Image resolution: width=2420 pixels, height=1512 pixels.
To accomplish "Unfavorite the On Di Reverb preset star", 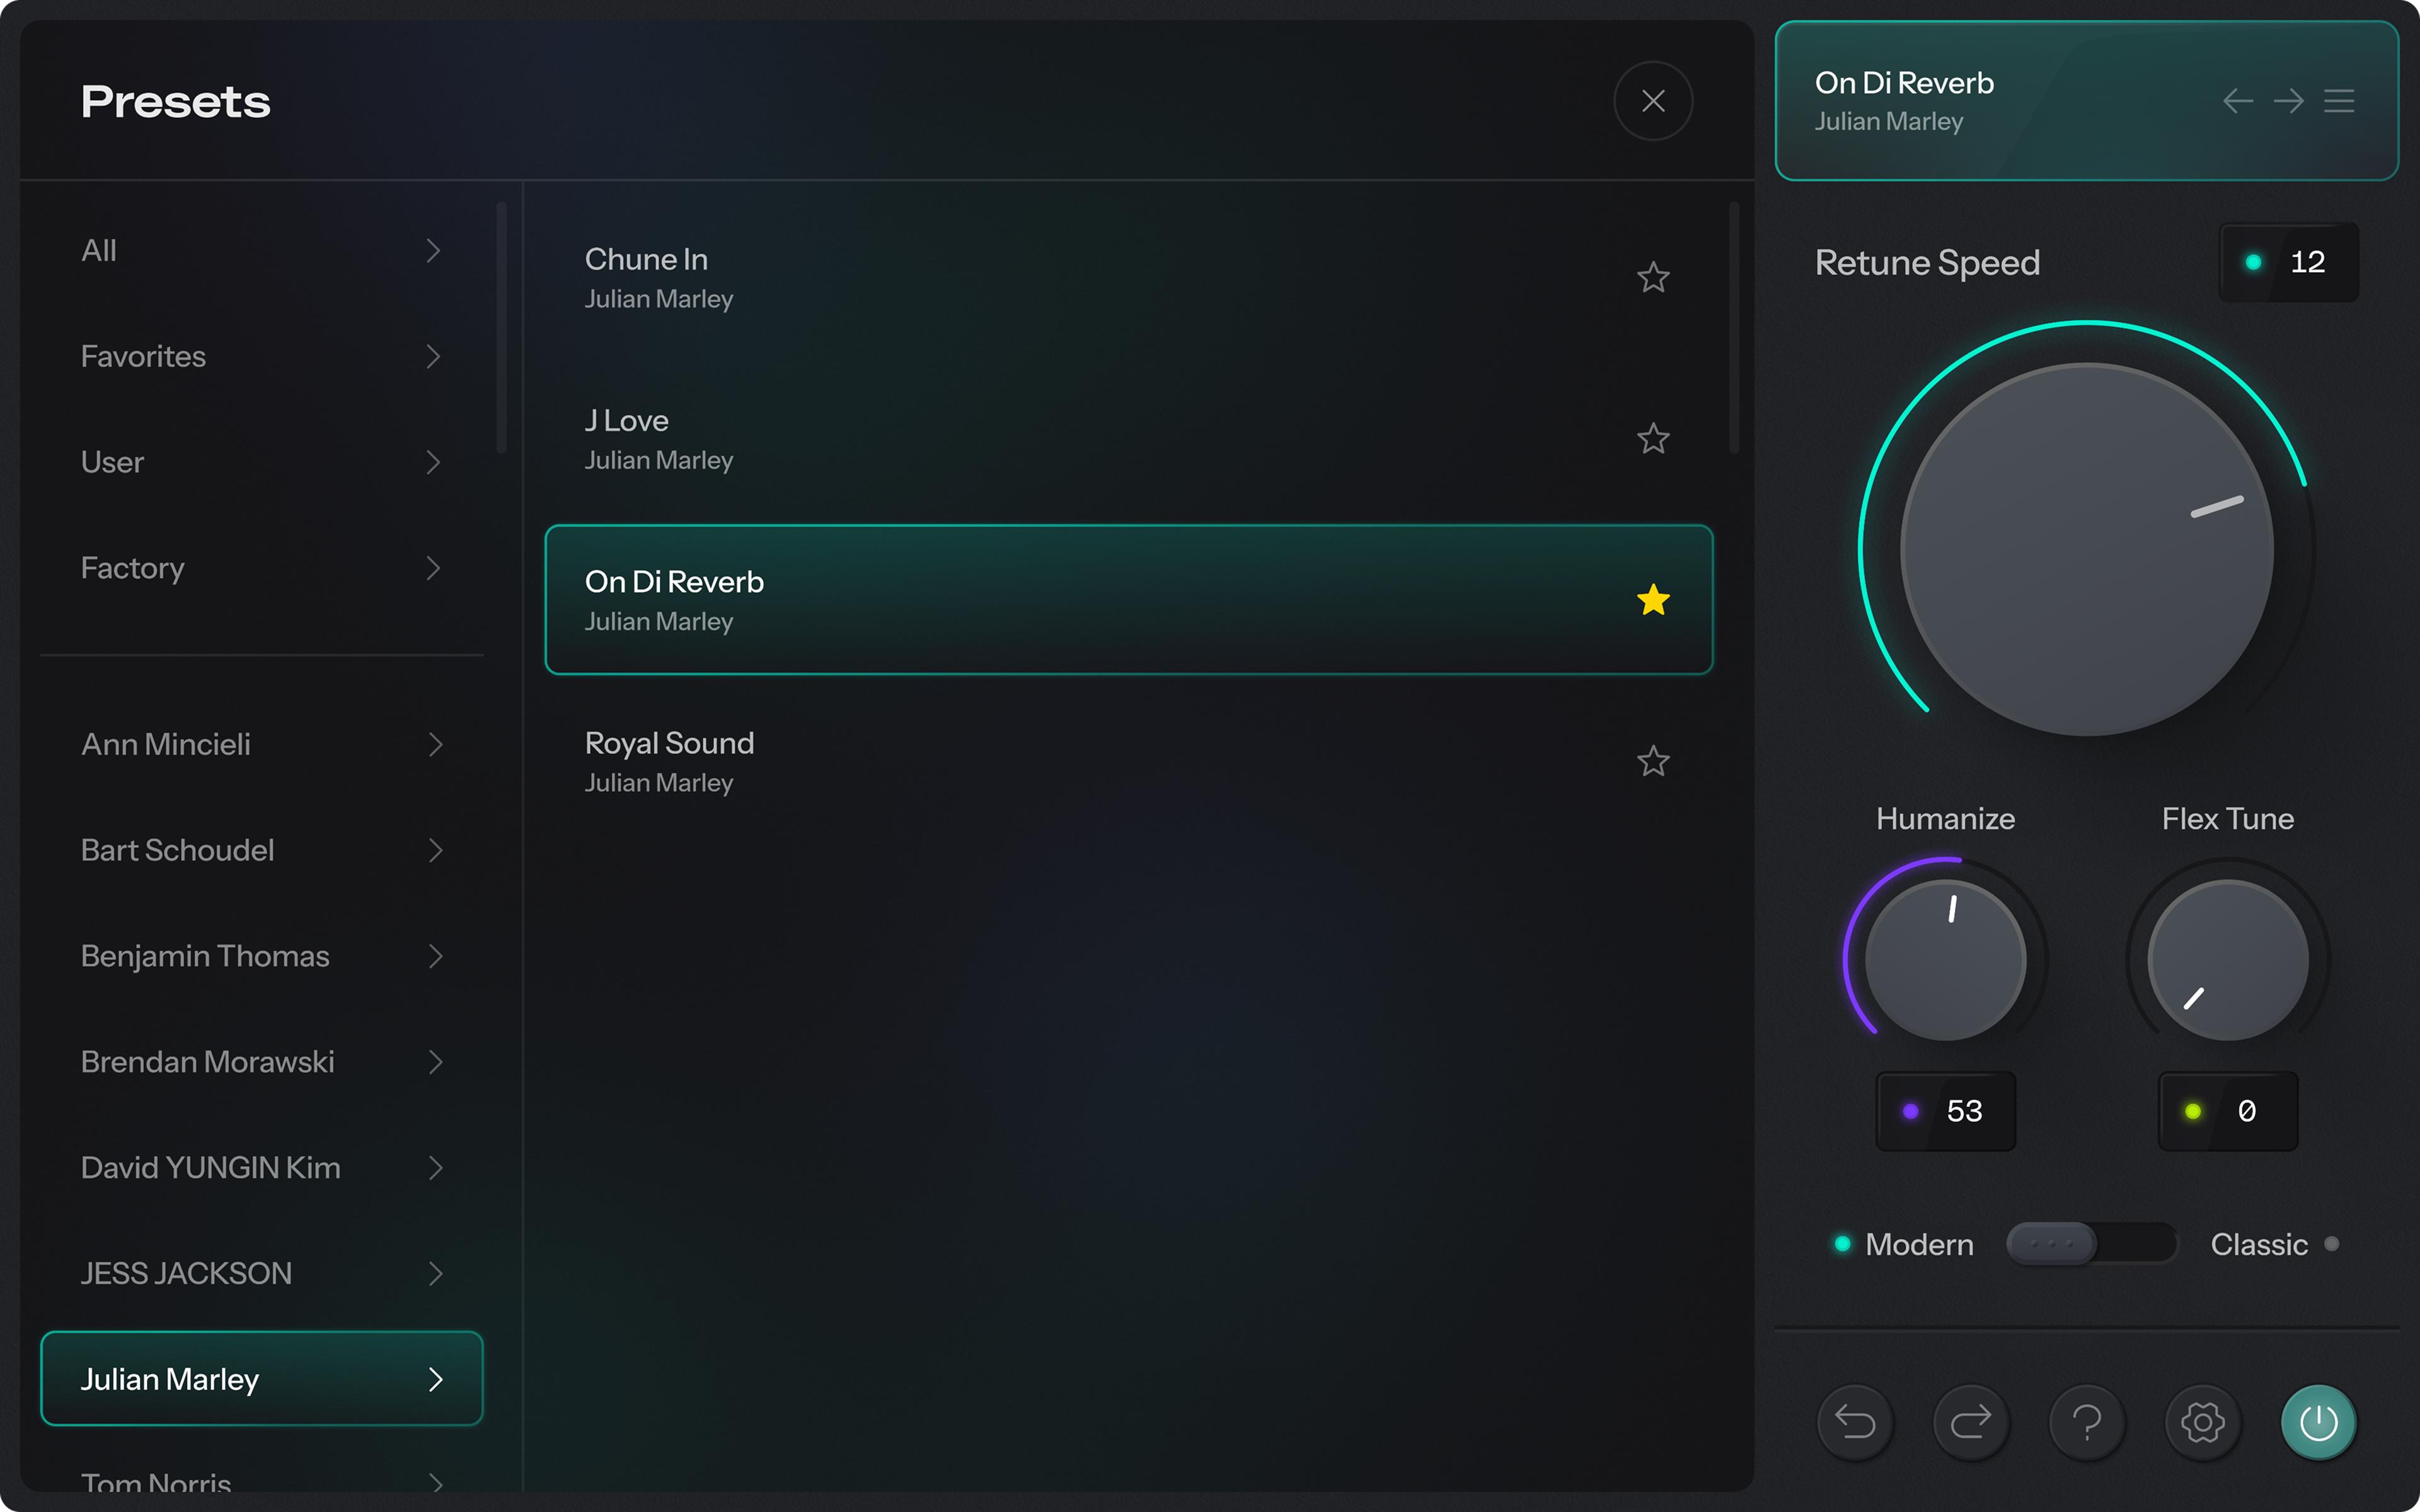I will coord(1653,600).
